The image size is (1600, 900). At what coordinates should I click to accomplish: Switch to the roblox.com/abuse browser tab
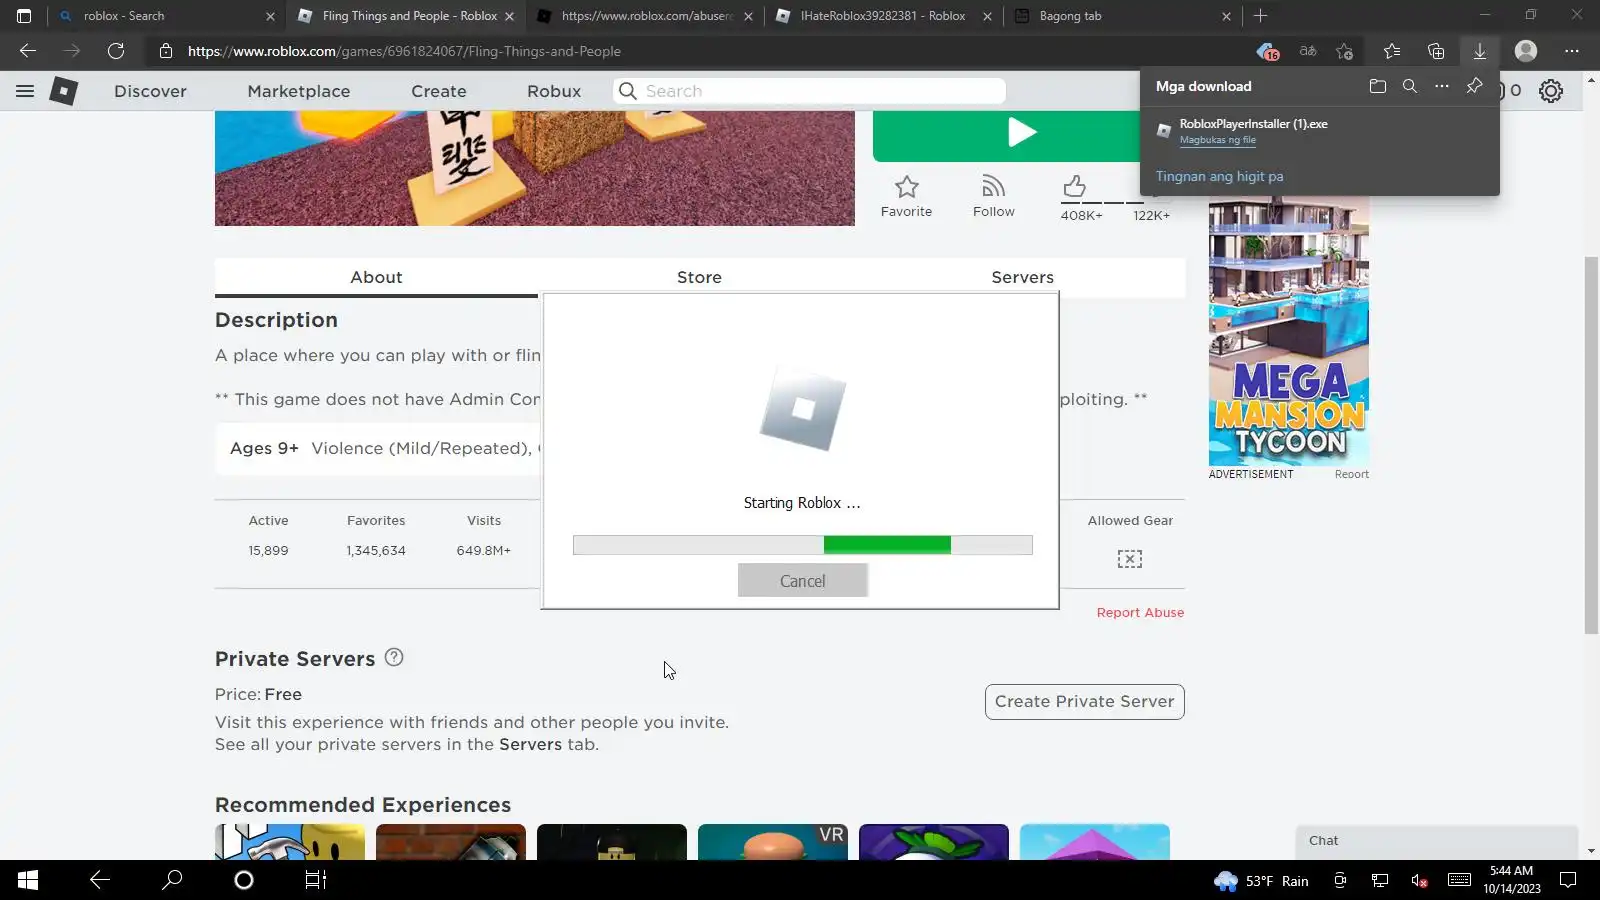(x=647, y=16)
